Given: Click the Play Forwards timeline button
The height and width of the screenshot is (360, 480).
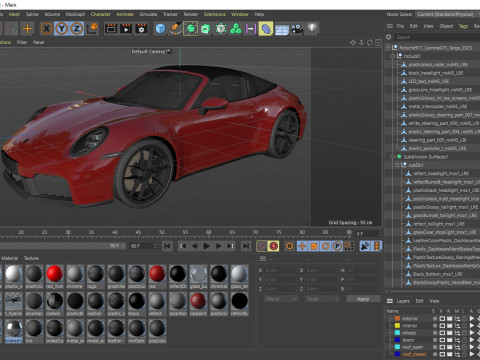Looking at the screenshot, I should pyautogui.click(x=206, y=246).
